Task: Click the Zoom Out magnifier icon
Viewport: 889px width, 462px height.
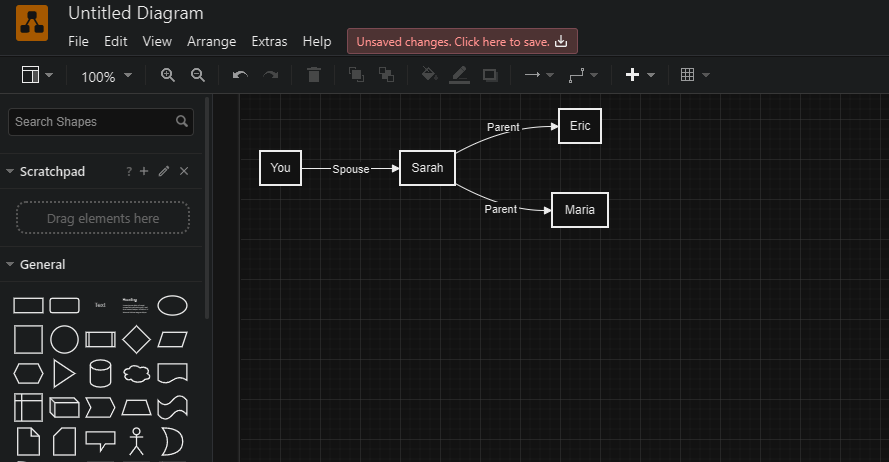Action: (198, 75)
